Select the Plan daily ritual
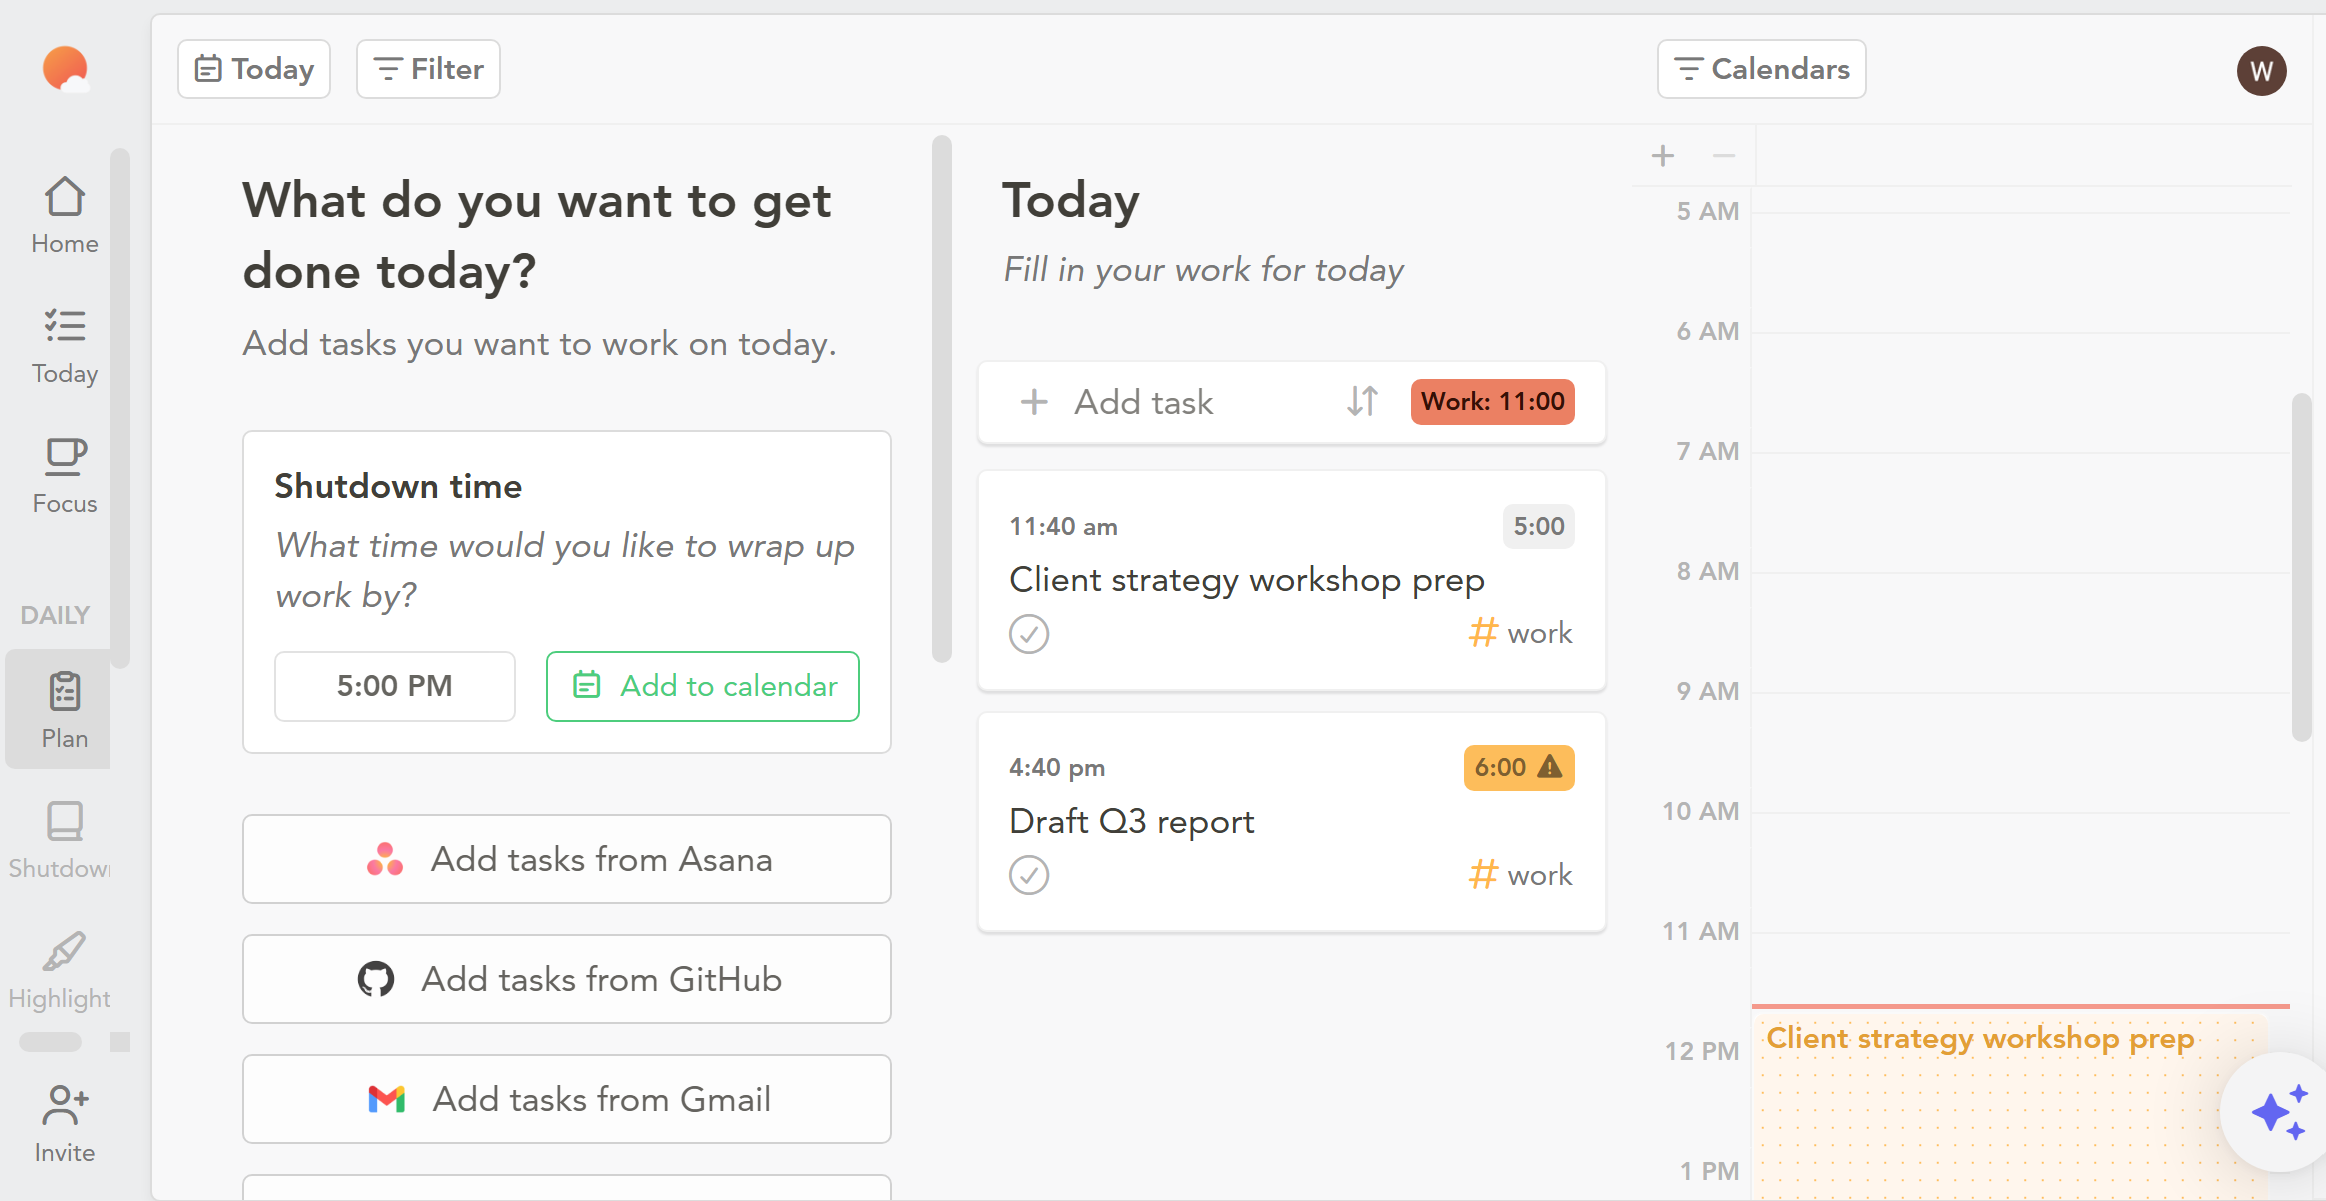Viewport: 2326px width, 1201px height. point(58,709)
